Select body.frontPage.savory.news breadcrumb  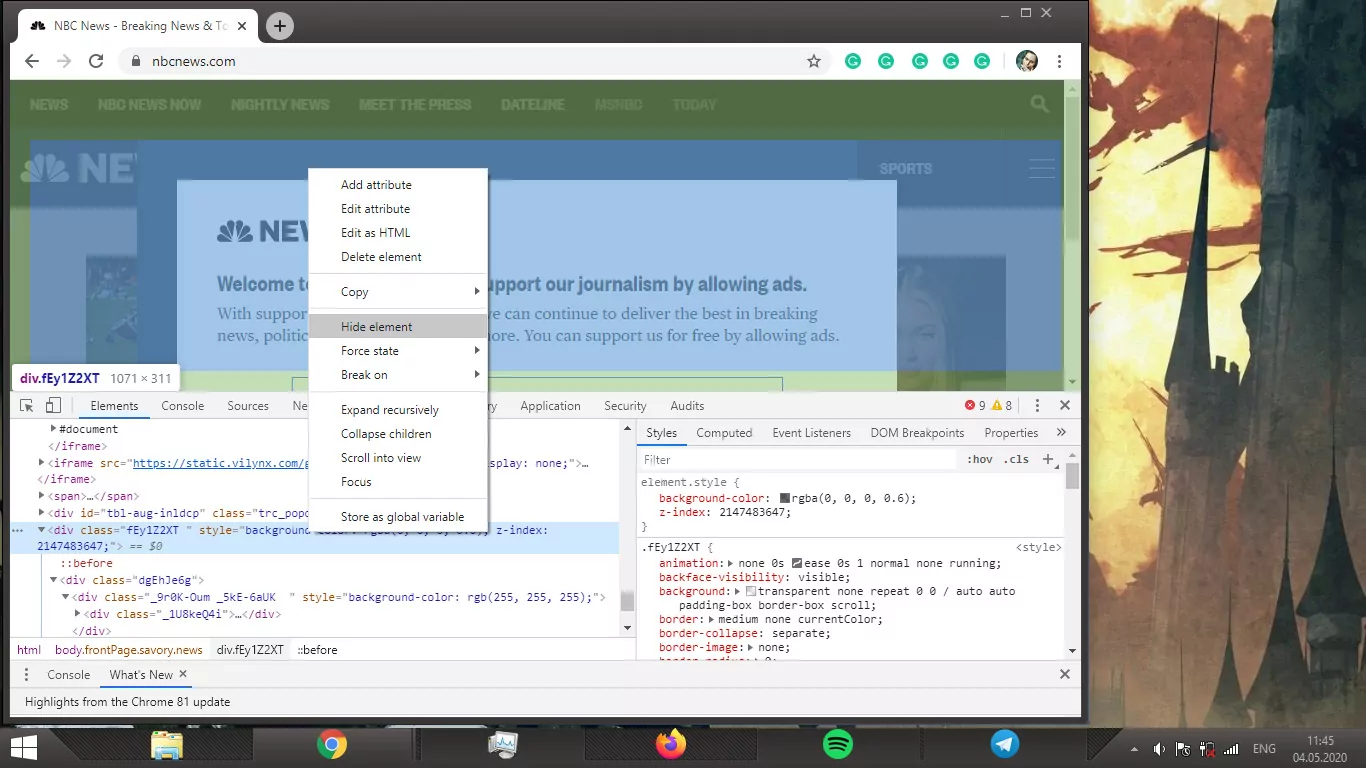pos(128,650)
